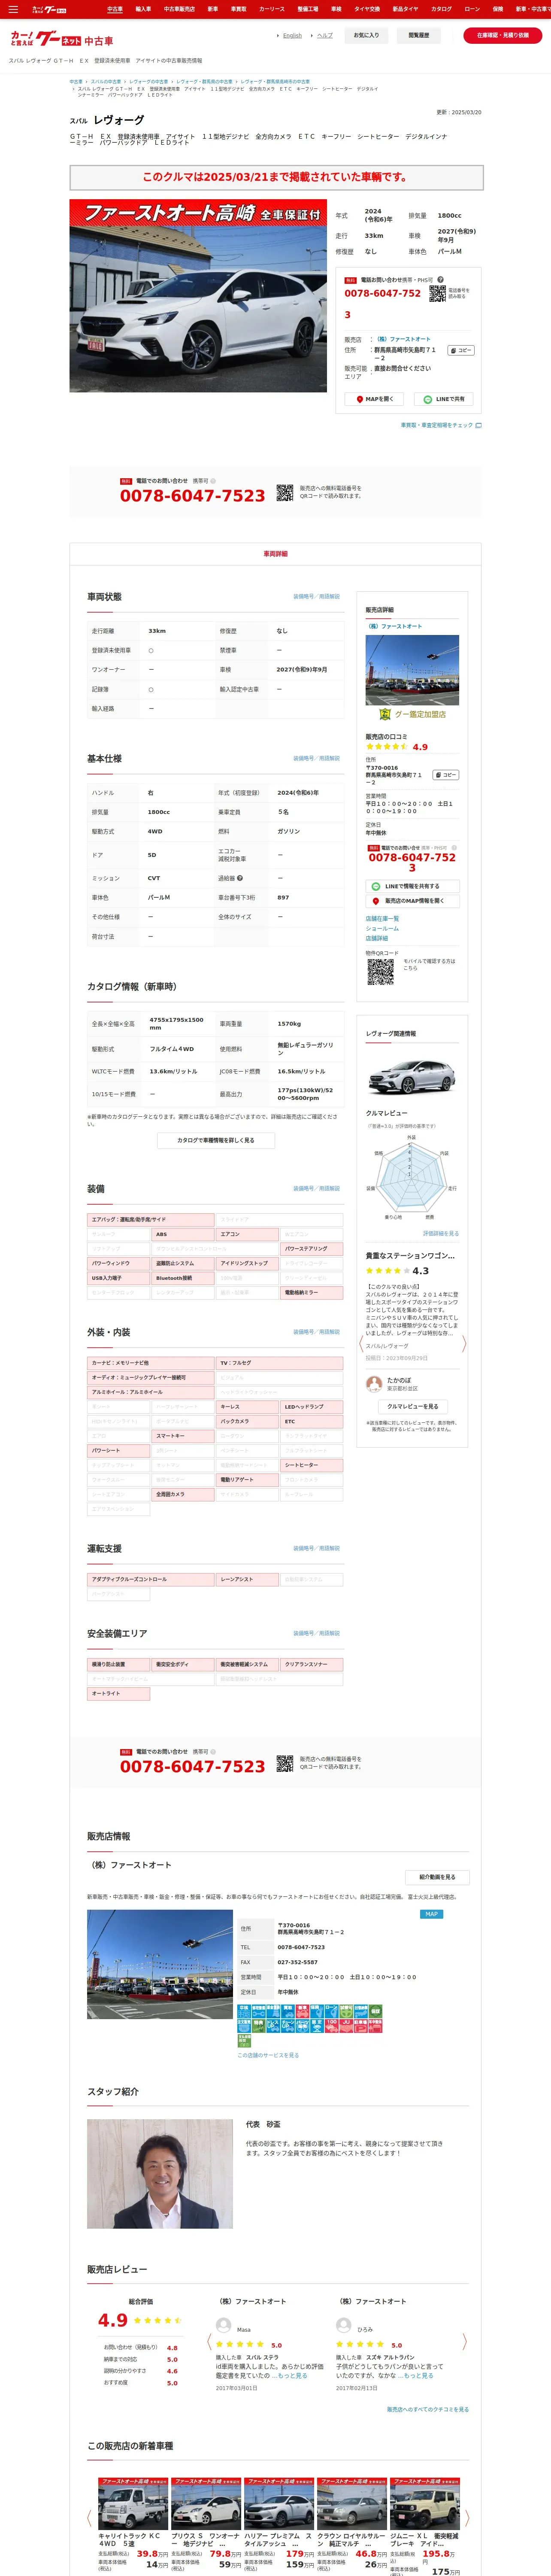Click the グー鑑定加盟店 badge
551x2576 pixels.
point(412,714)
